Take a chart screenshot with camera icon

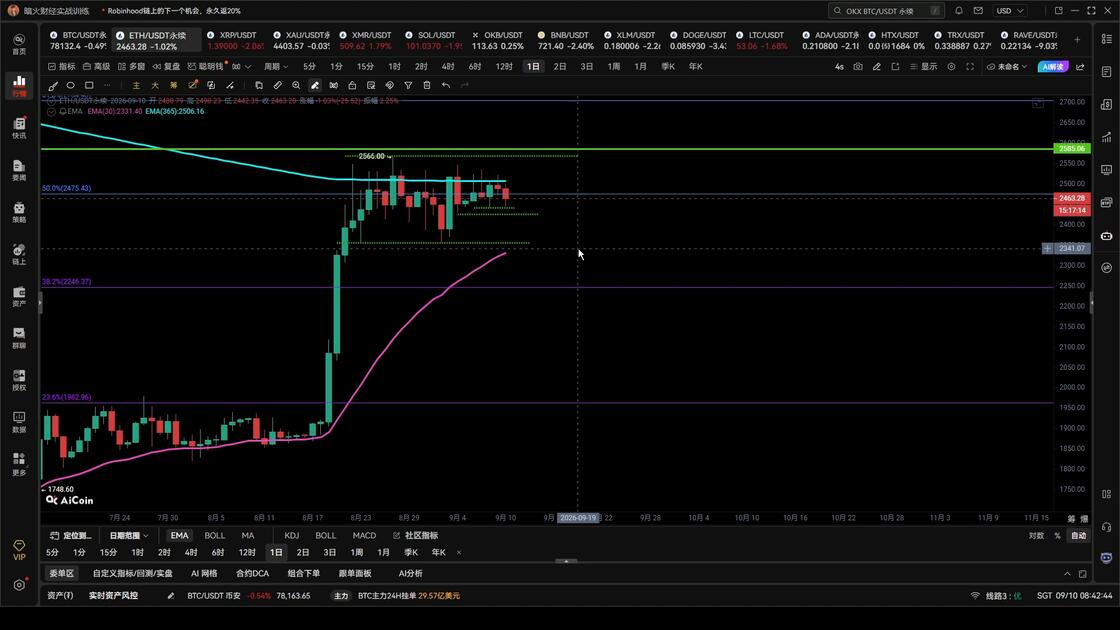point(858,66)
